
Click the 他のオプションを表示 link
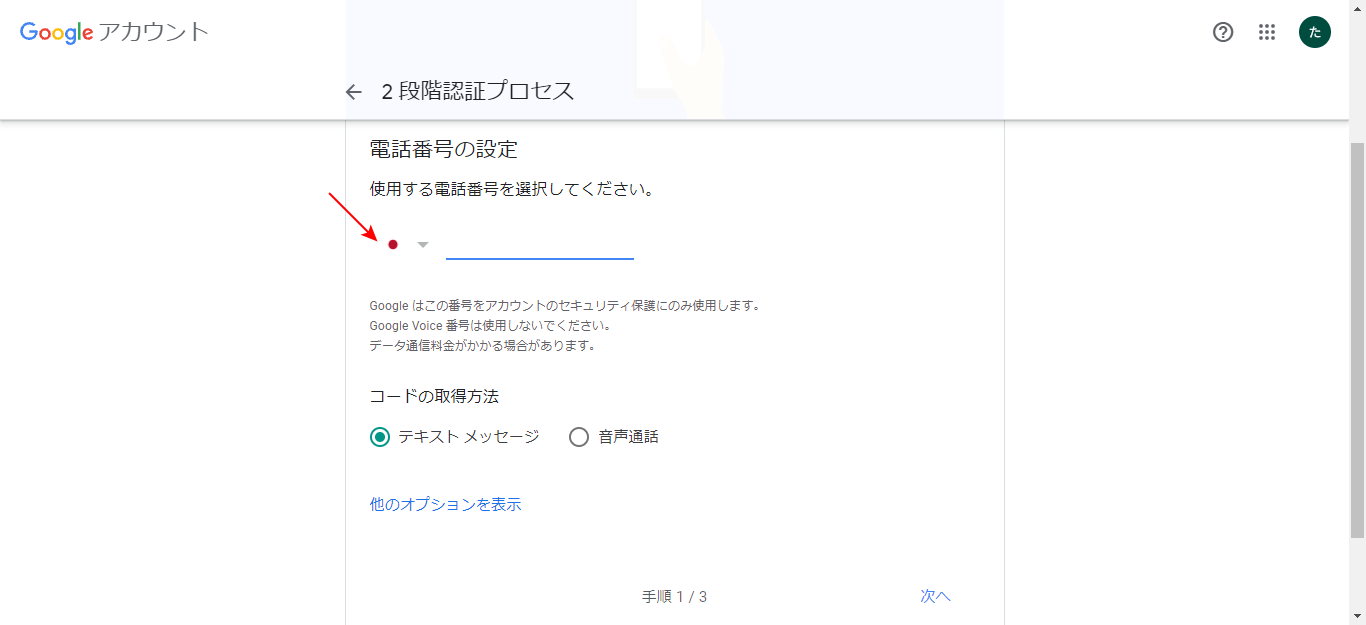(x=446, y=505)
